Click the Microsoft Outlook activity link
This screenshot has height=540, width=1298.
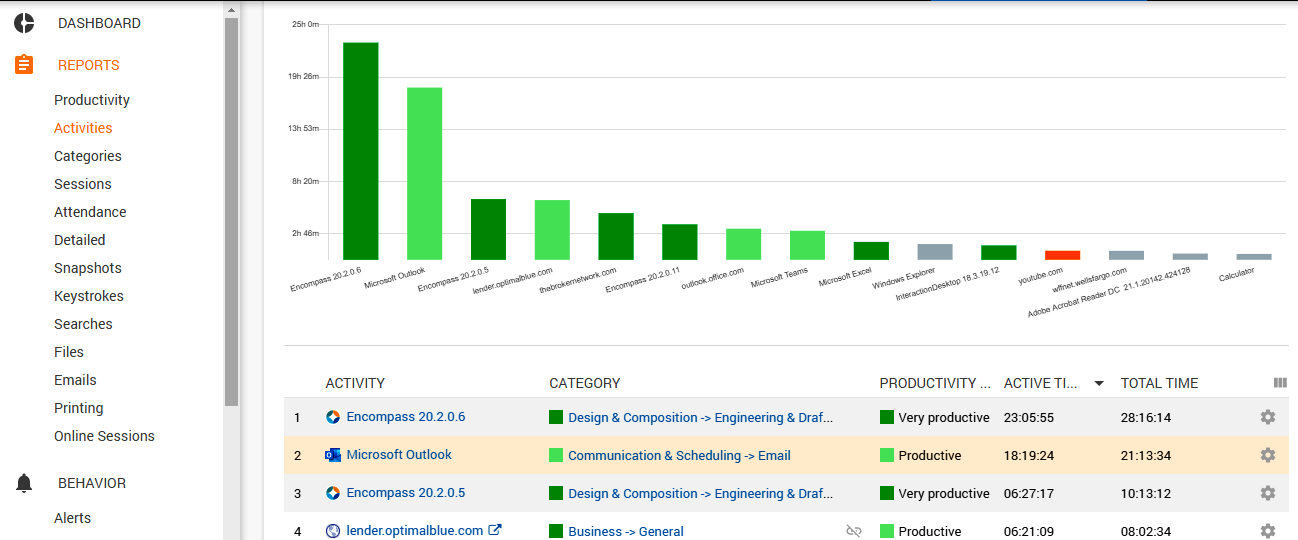[399, 455]
